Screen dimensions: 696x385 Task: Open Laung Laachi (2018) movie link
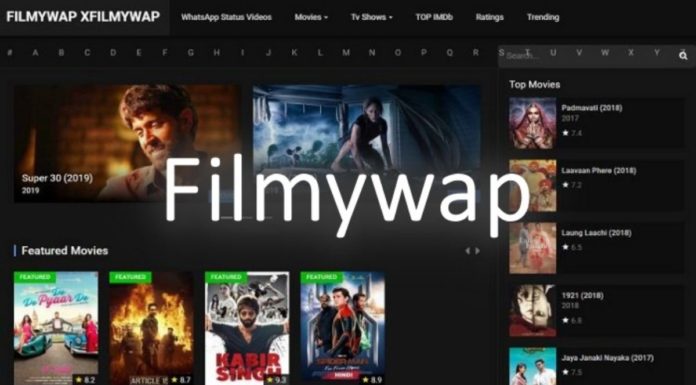(x=596, y=233)
